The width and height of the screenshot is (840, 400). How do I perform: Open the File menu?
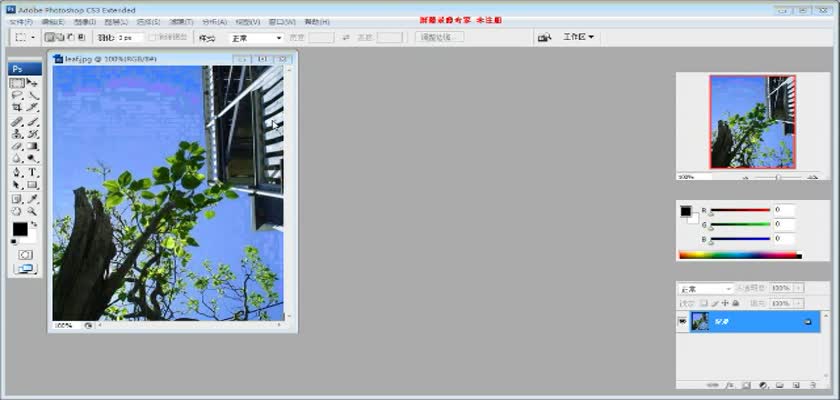click(21, 21)
